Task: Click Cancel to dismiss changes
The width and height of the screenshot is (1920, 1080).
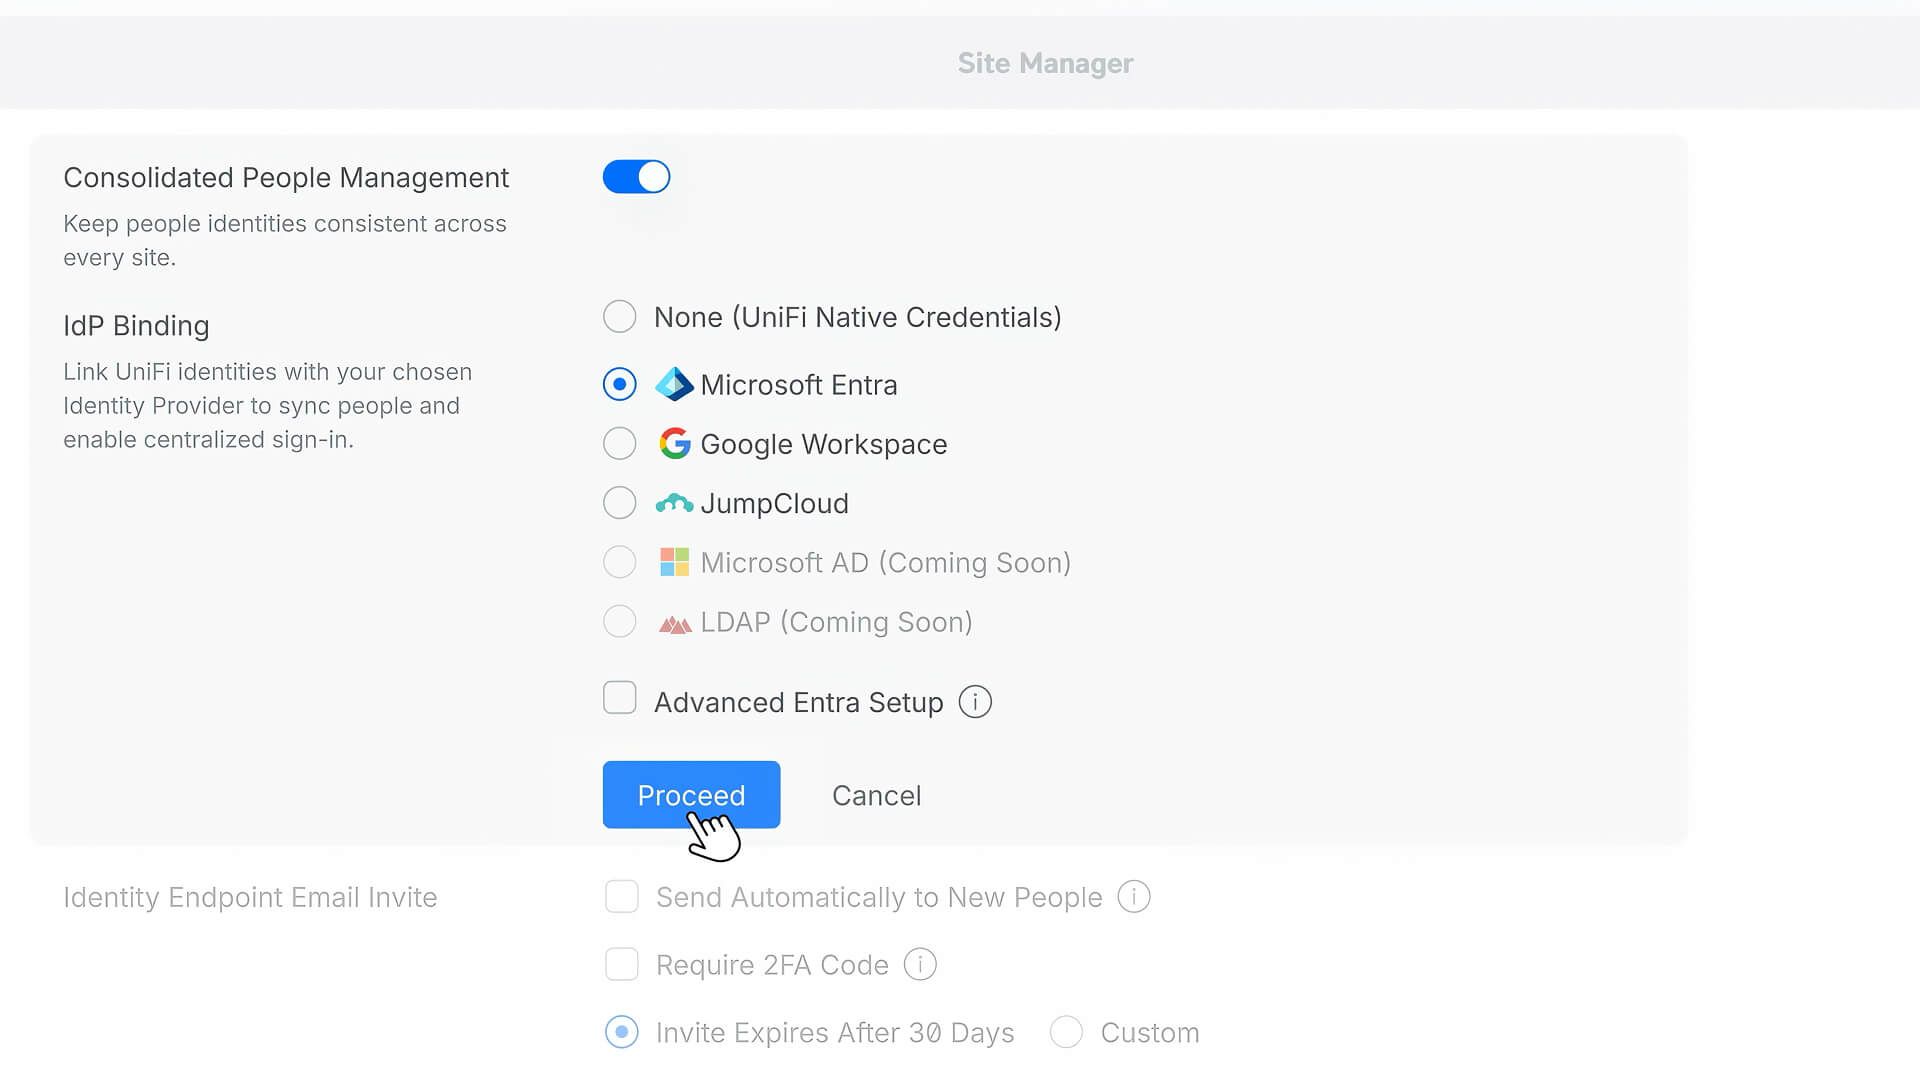Action: tap(876, 795)
